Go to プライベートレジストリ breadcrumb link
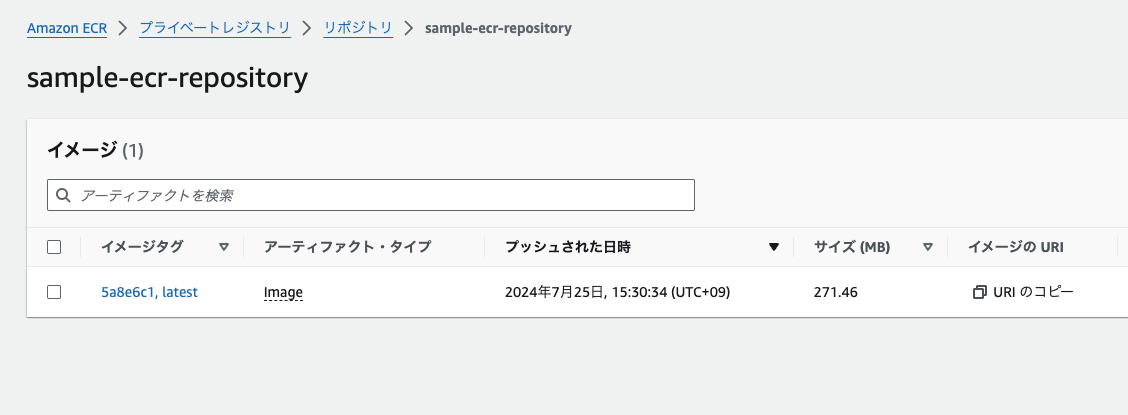1128x415 pixels. 215,29
